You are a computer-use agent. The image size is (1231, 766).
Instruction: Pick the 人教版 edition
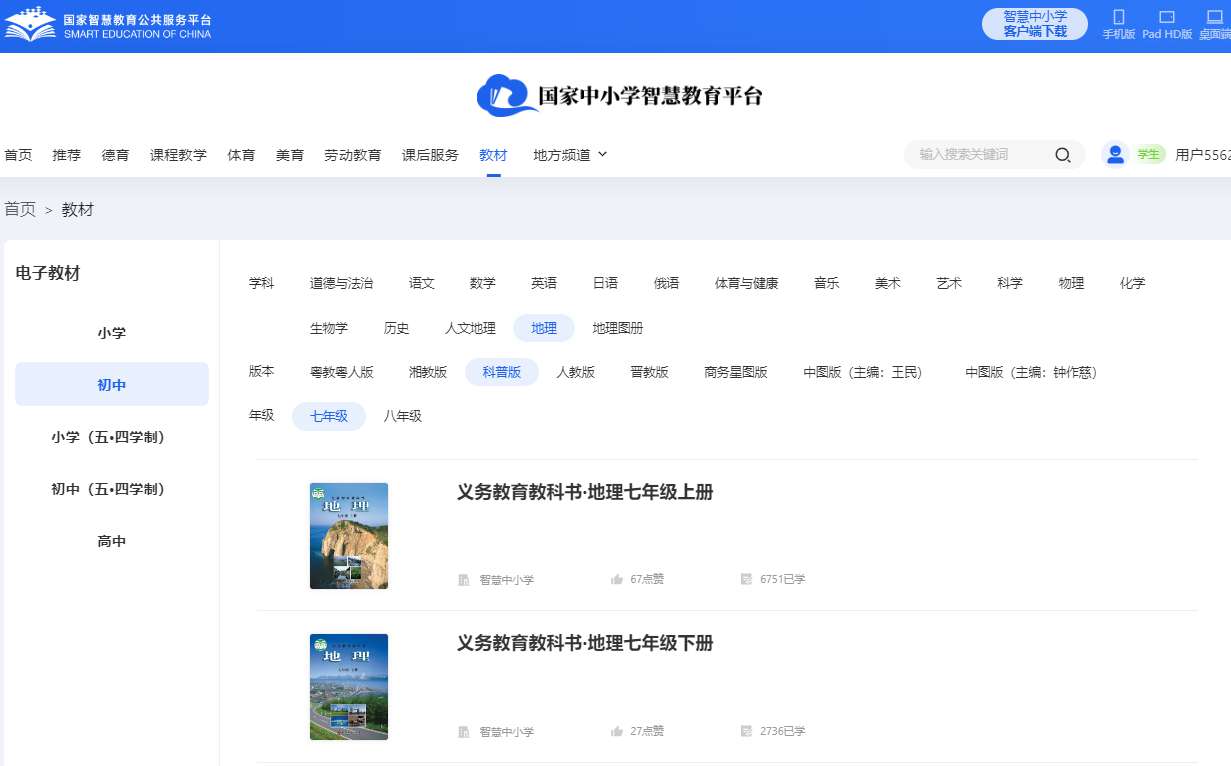point(576,372)
